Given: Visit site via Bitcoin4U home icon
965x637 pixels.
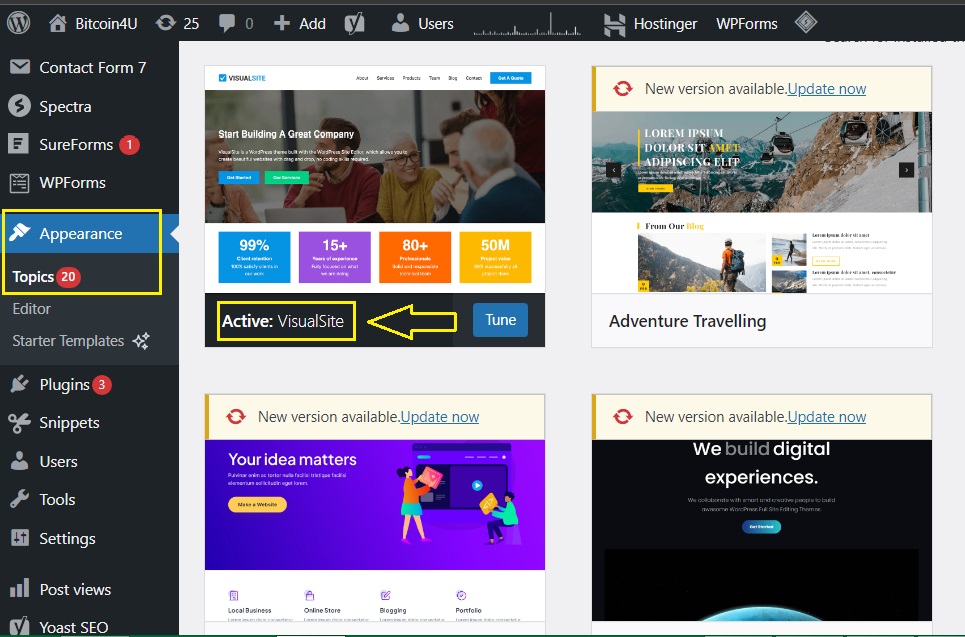Looking at the screenshot, I should (58, 23).
